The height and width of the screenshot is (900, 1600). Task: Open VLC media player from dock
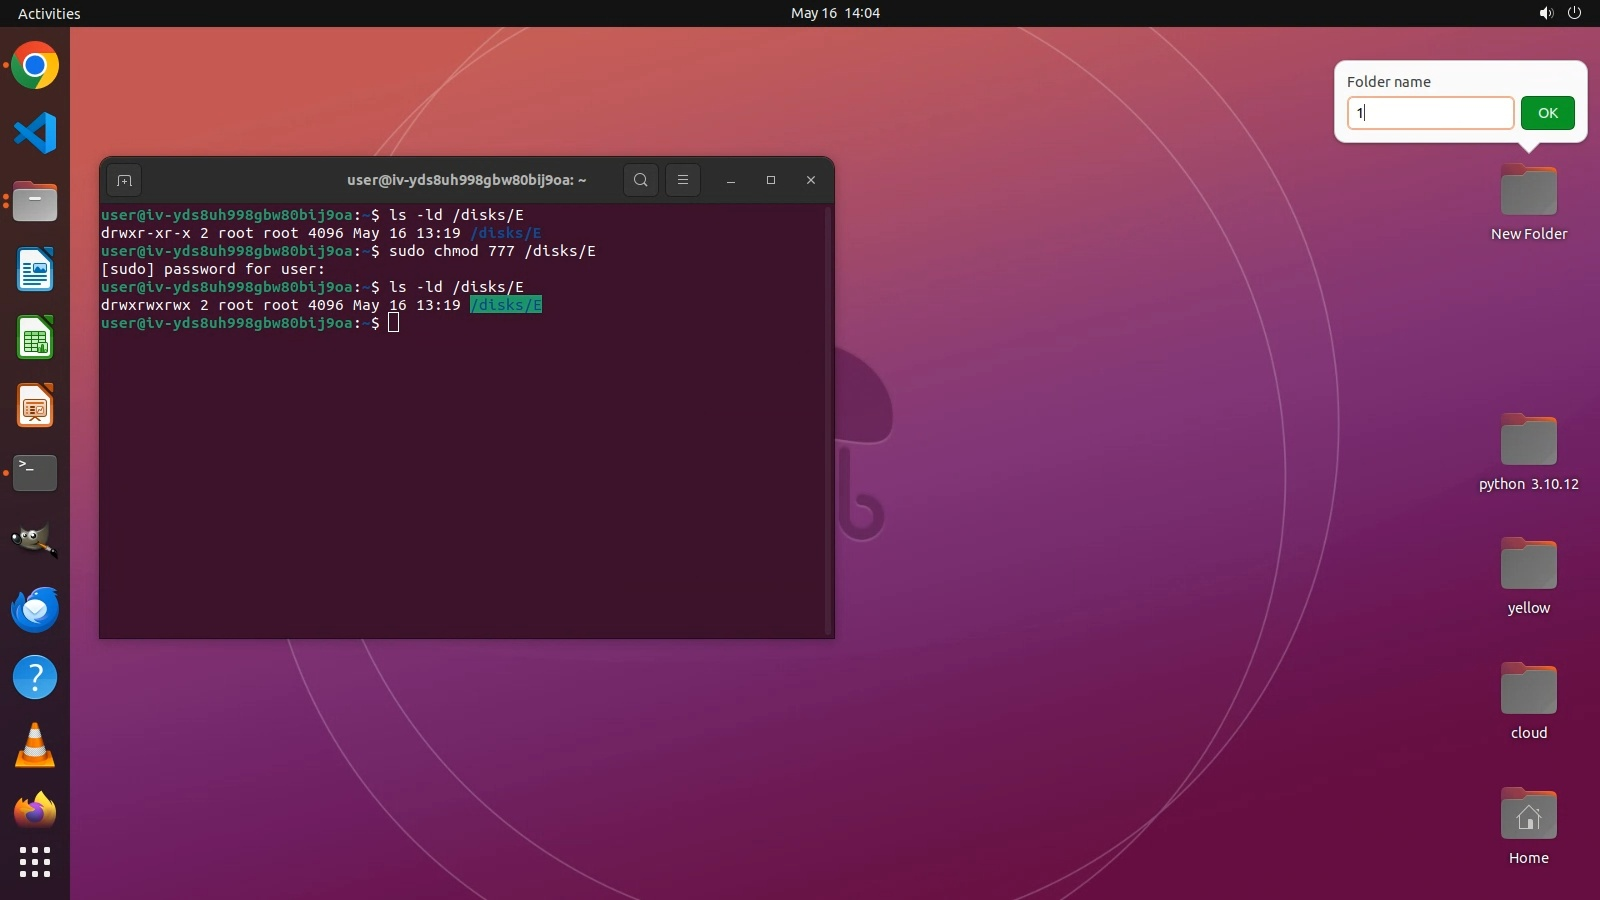[x=35, y=746]
